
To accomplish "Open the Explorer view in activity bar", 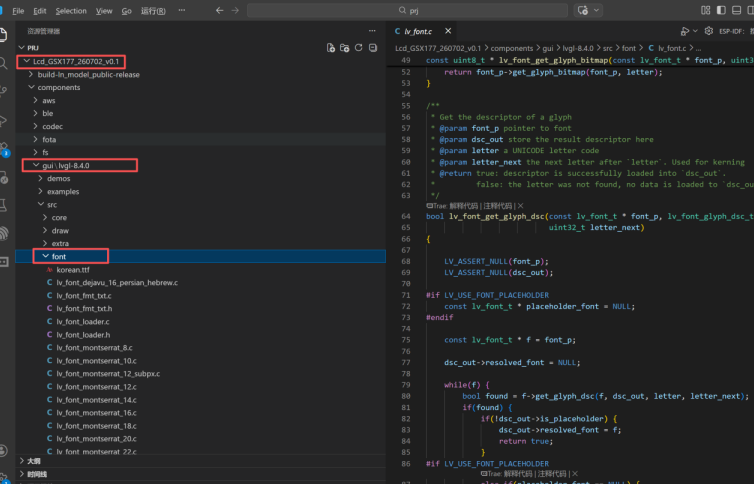I will pos(3,35).
